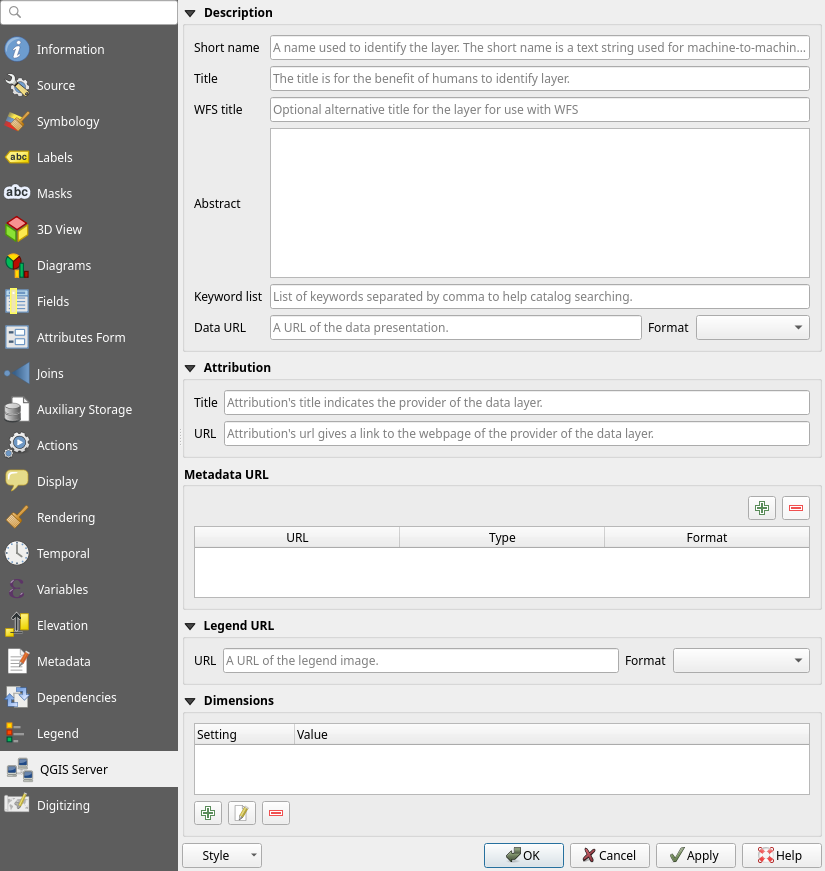This screenshot has height=871, width=825.
Task: Open the Data URL Format dropdown
Action: pos(753,327)
